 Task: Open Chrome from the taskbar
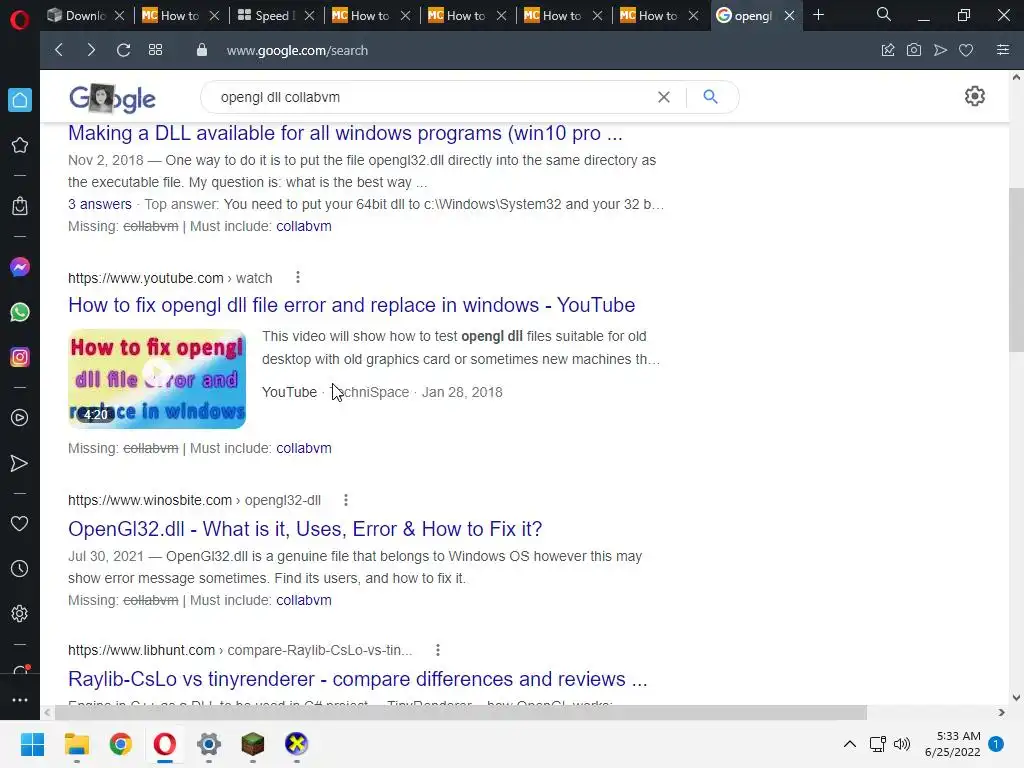121,744
